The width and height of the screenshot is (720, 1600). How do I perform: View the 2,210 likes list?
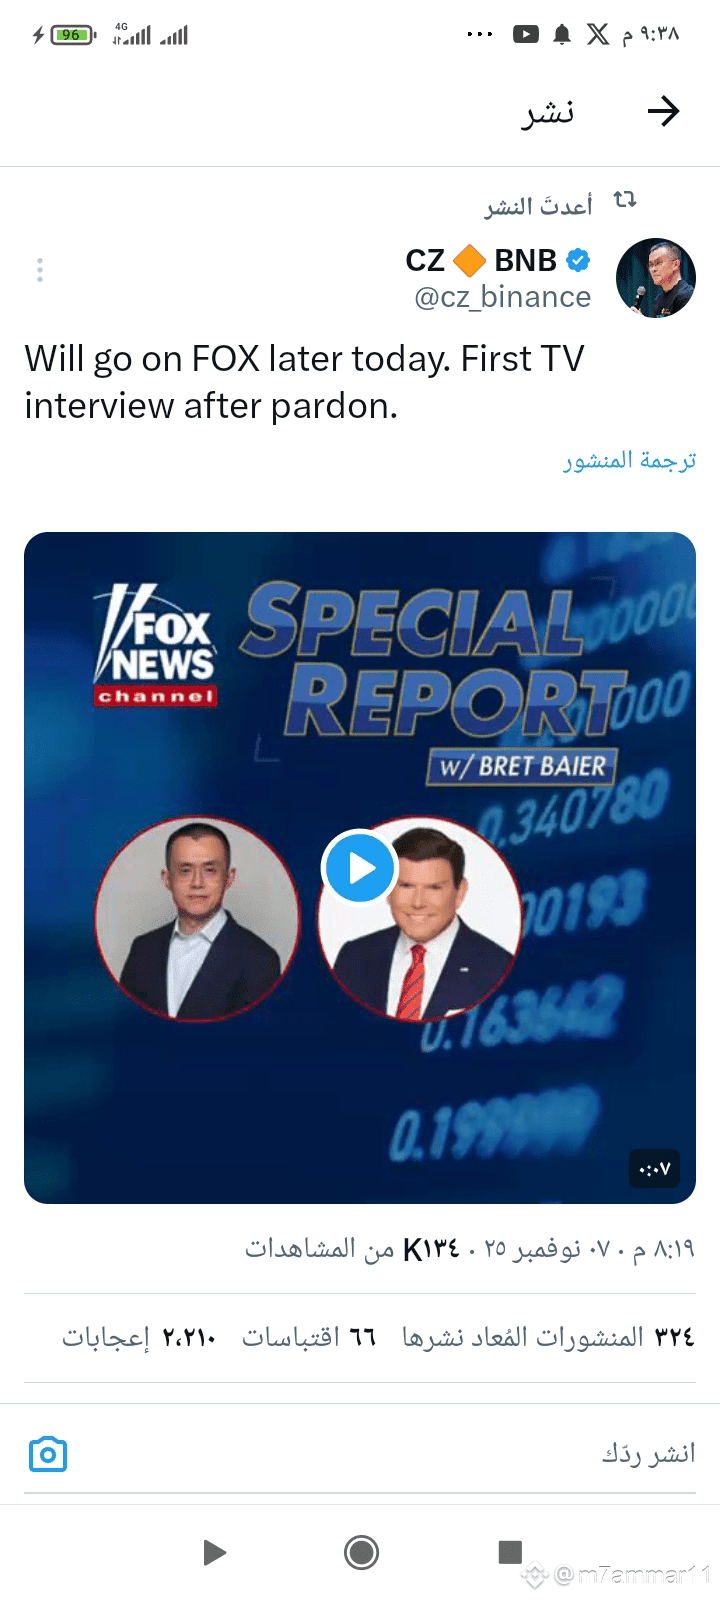(139, 1337)
